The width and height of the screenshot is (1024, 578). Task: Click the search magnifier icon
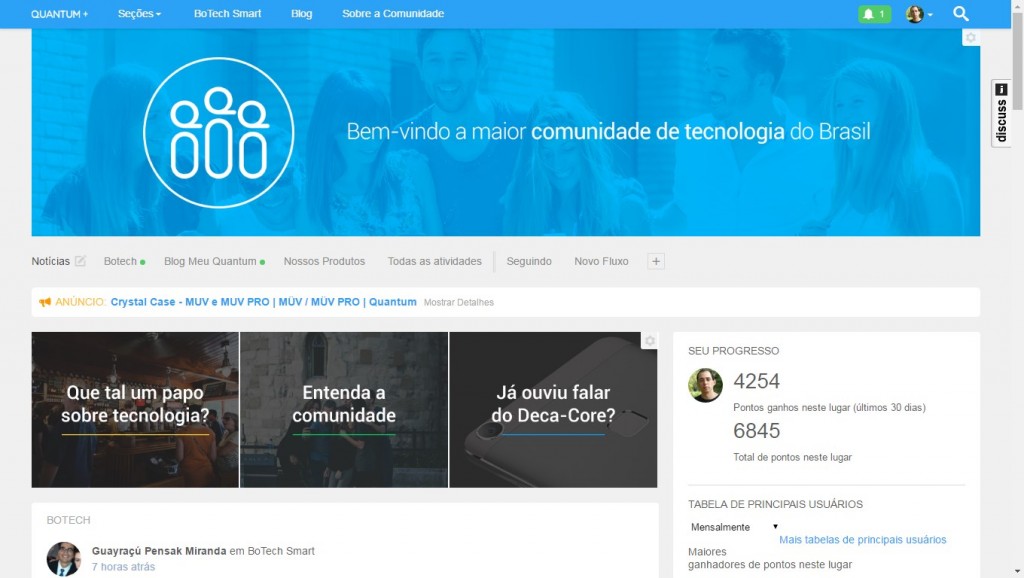tap(961, 14)
